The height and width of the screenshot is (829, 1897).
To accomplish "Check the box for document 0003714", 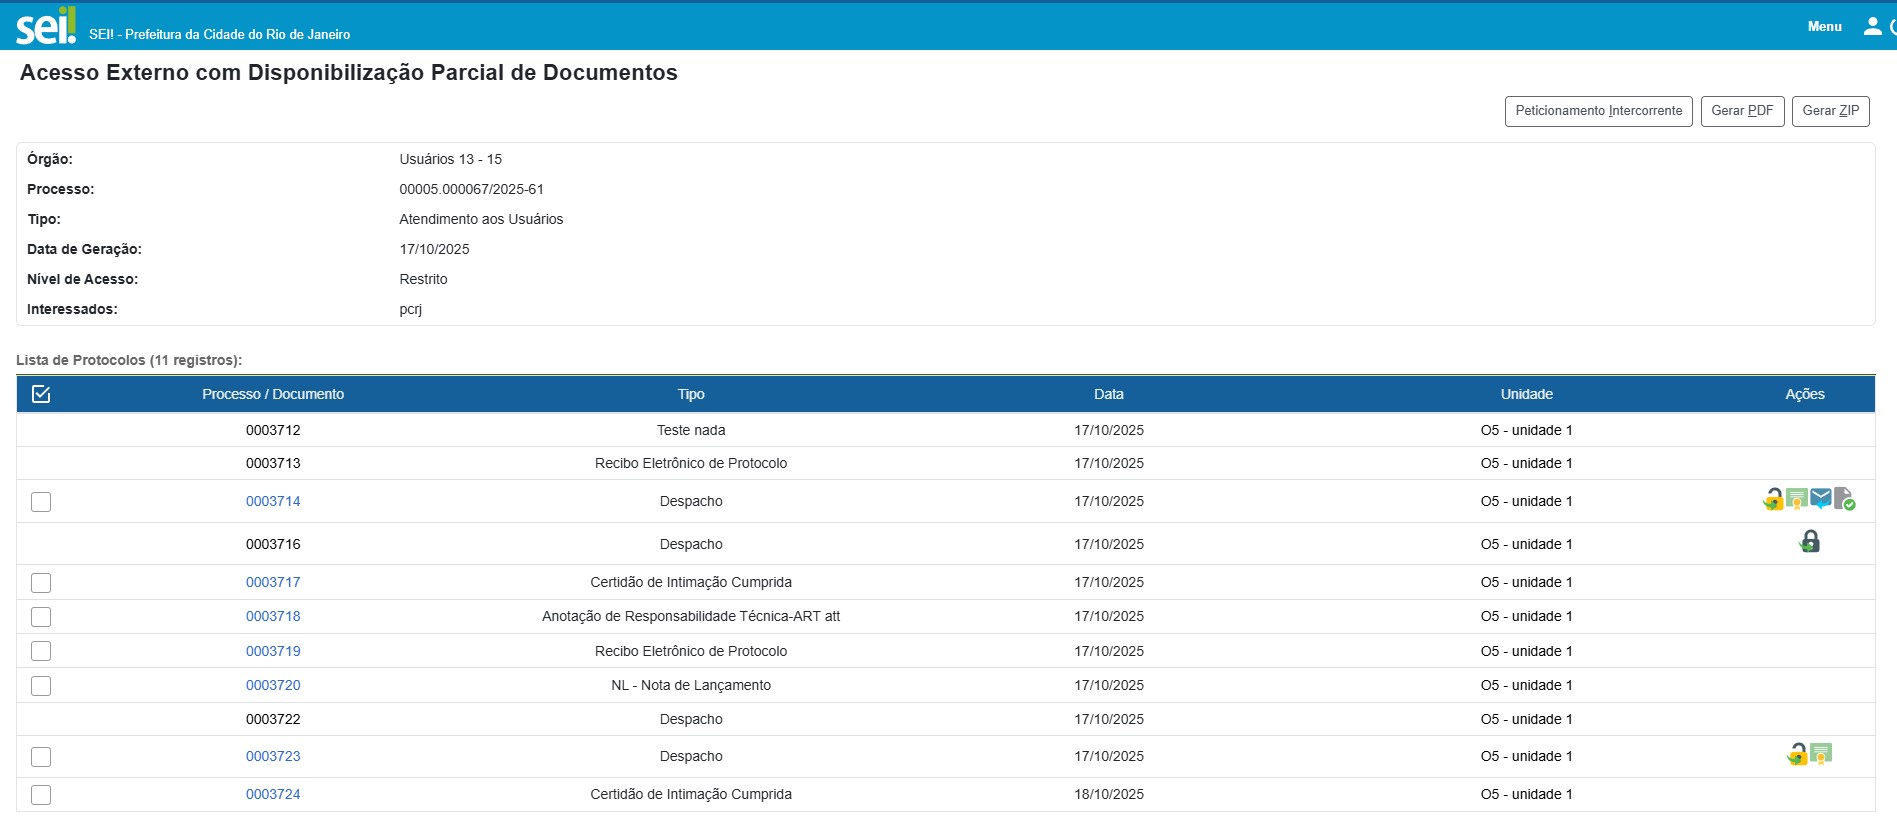I will [41, 502].
